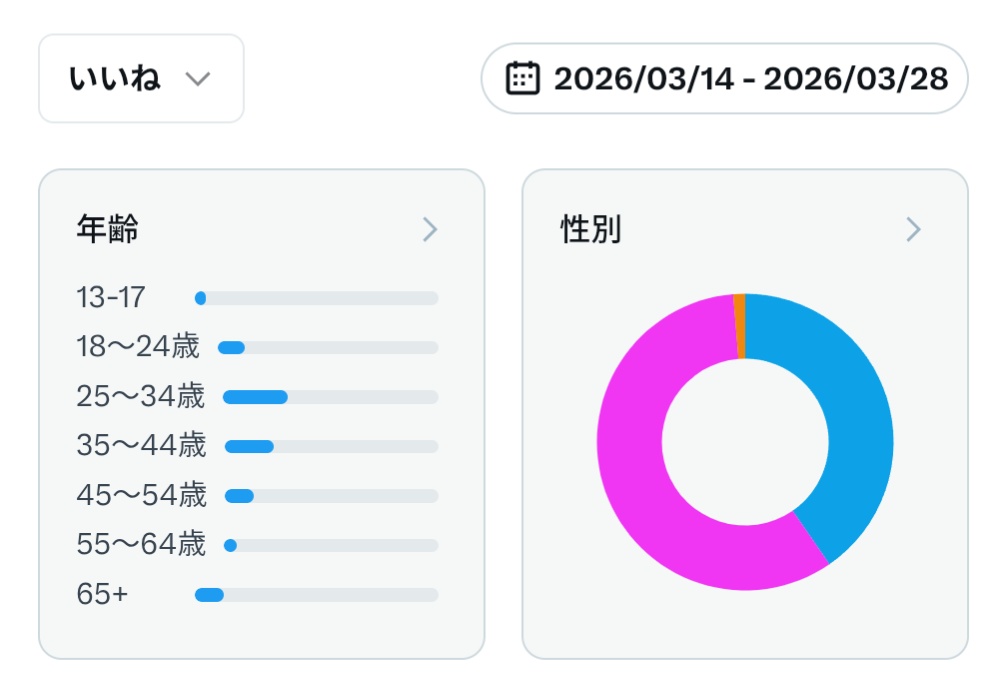Click the 18〜24歳 age bar
The height and width of the screenshot is (692, 1004).
point(328,348)
